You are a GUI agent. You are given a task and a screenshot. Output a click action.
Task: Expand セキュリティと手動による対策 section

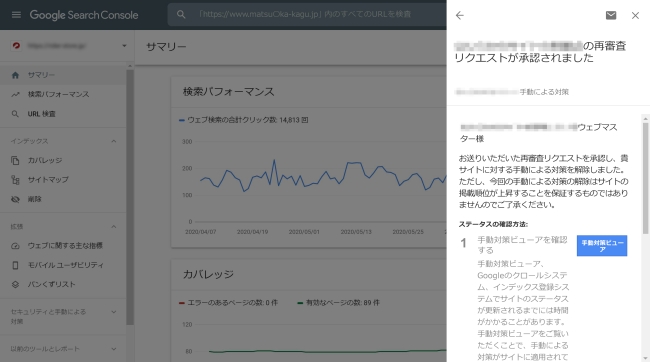pos(63,316)
